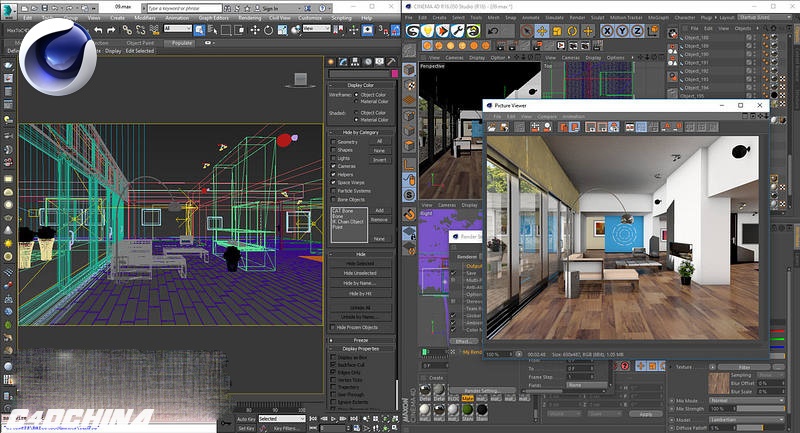The height and width of the screenshot is (433, 800).
Task: Click the light bulb icon in Cinema 4D toolbar
Action: coord(428,31)
